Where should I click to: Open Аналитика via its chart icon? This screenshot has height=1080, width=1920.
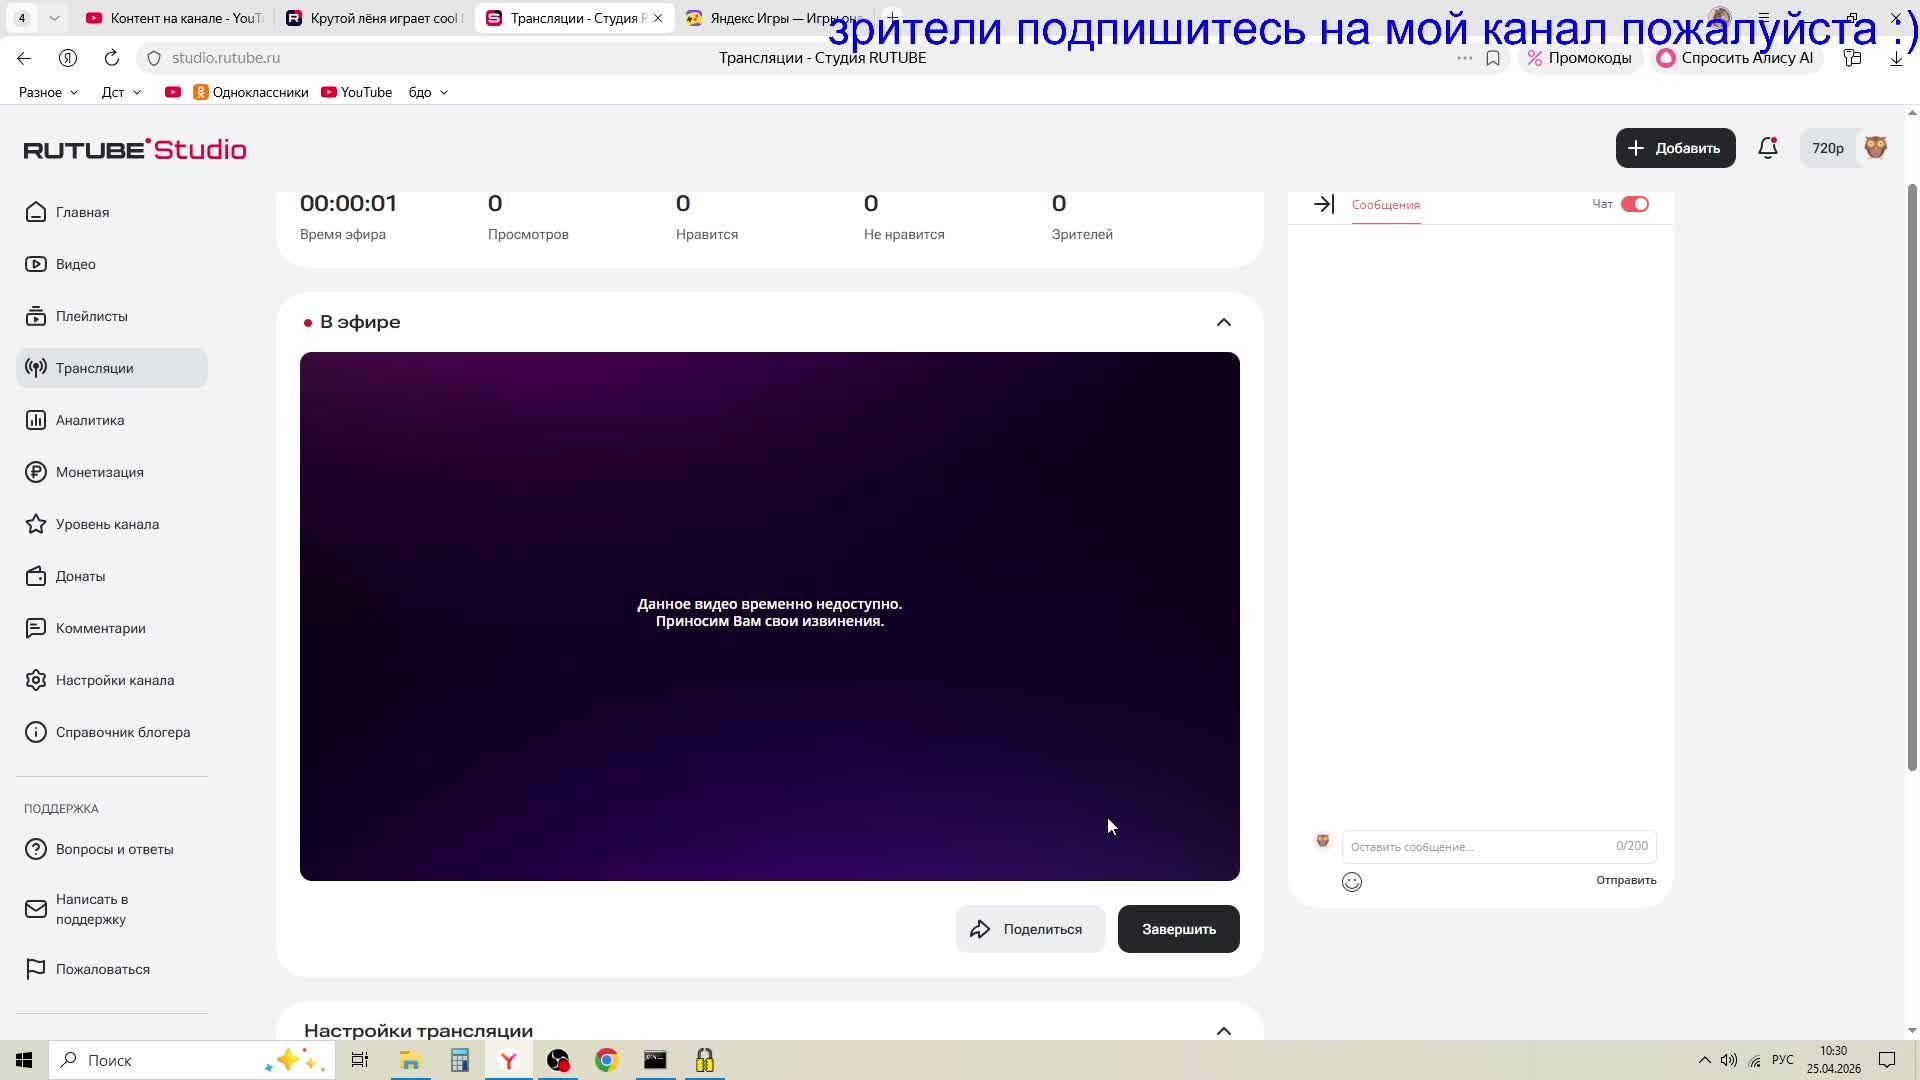[36, 420]
